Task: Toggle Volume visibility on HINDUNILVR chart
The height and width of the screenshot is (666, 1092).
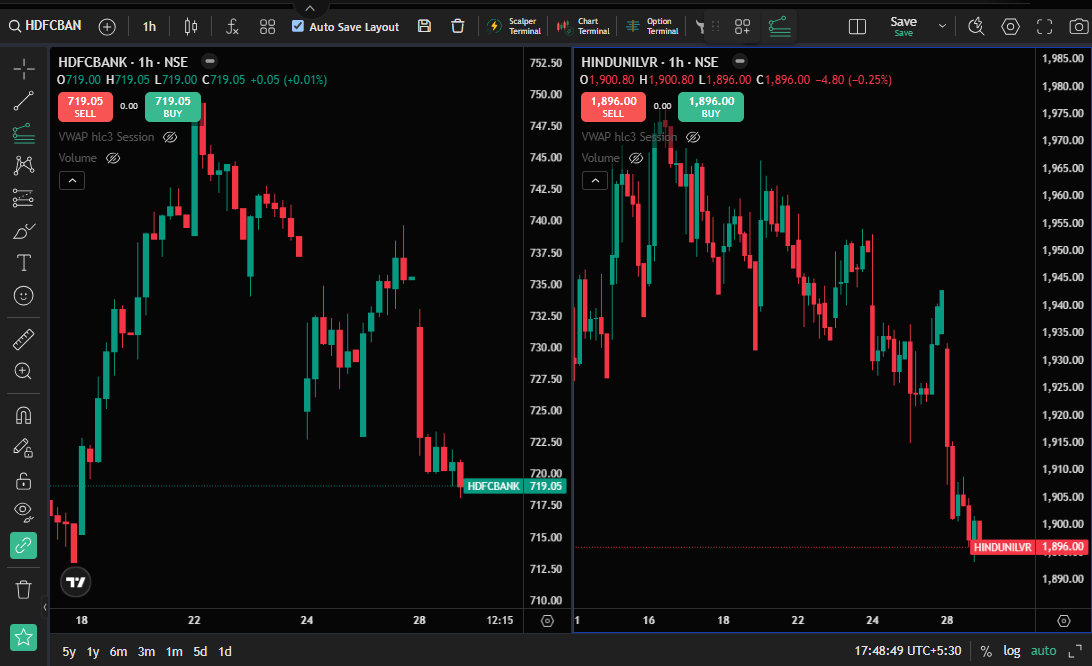Action: click(x=636, y=158)
